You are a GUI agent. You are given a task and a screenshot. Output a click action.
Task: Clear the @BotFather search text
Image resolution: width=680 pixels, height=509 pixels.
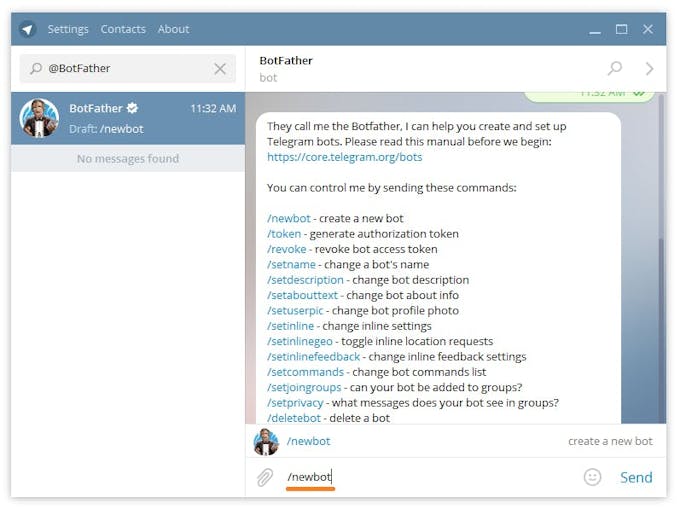[220, 68]
